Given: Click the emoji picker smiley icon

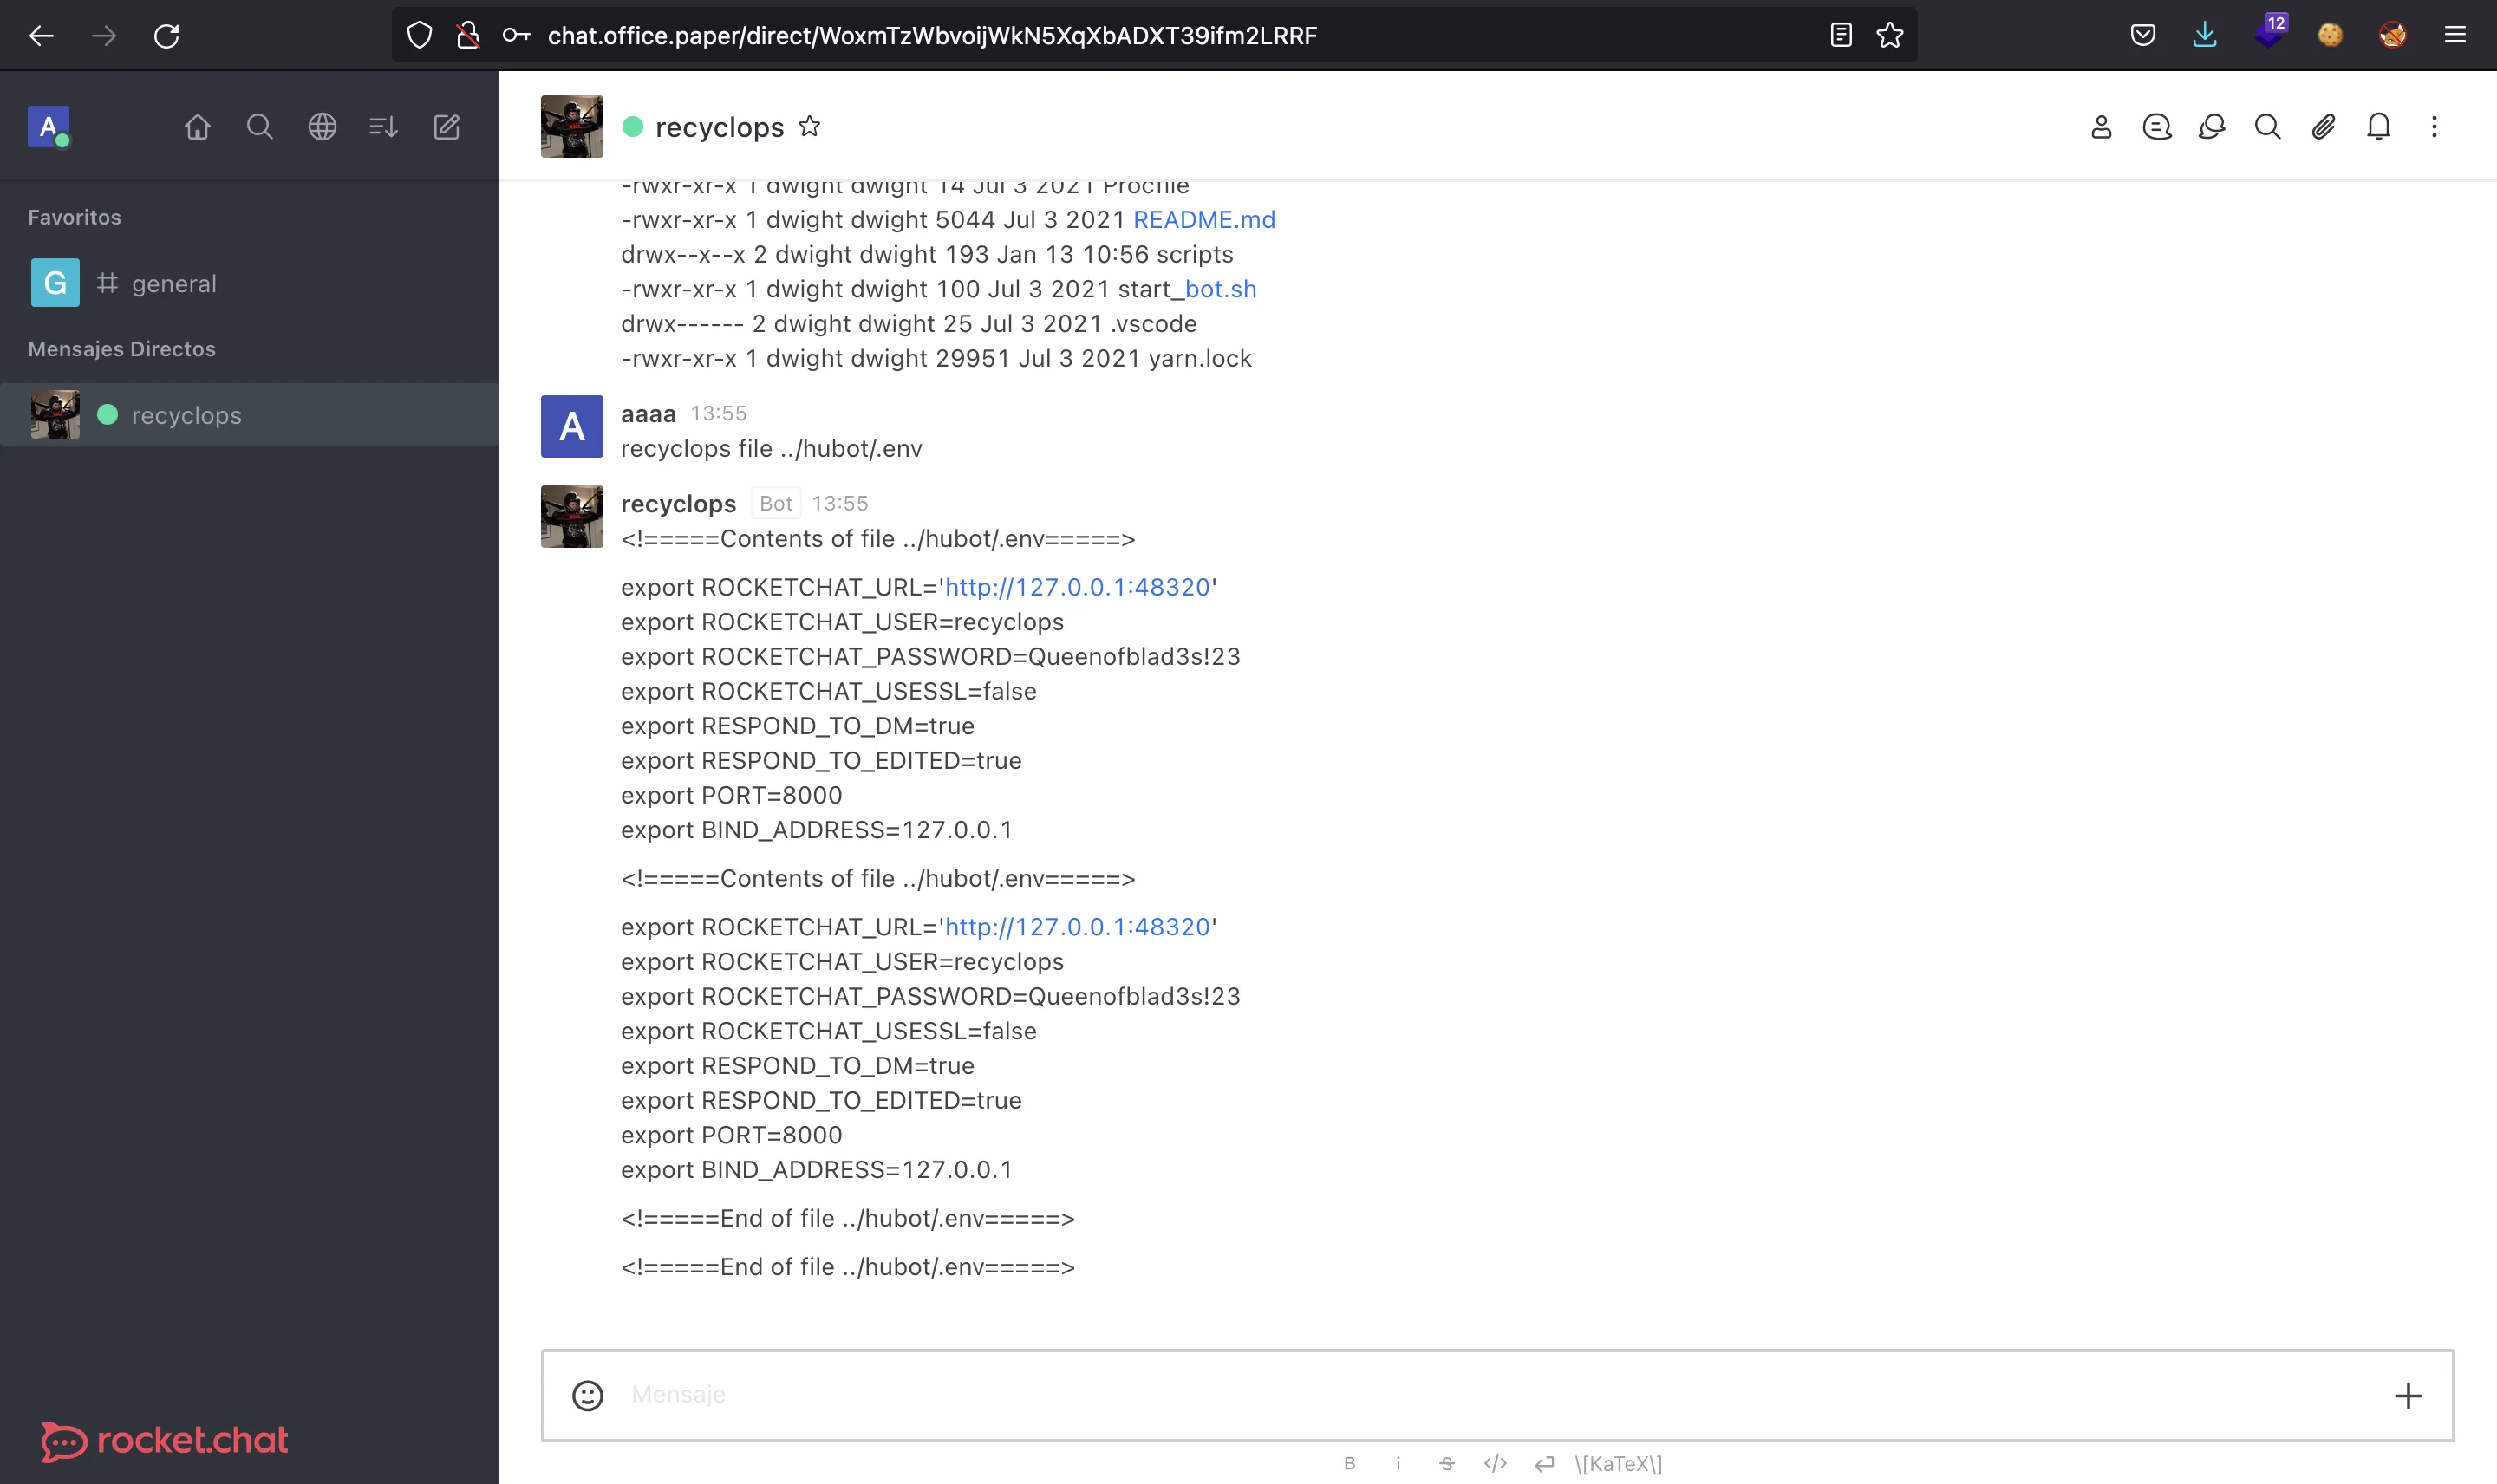Looking at the screenshot, I should (587, 1394).
